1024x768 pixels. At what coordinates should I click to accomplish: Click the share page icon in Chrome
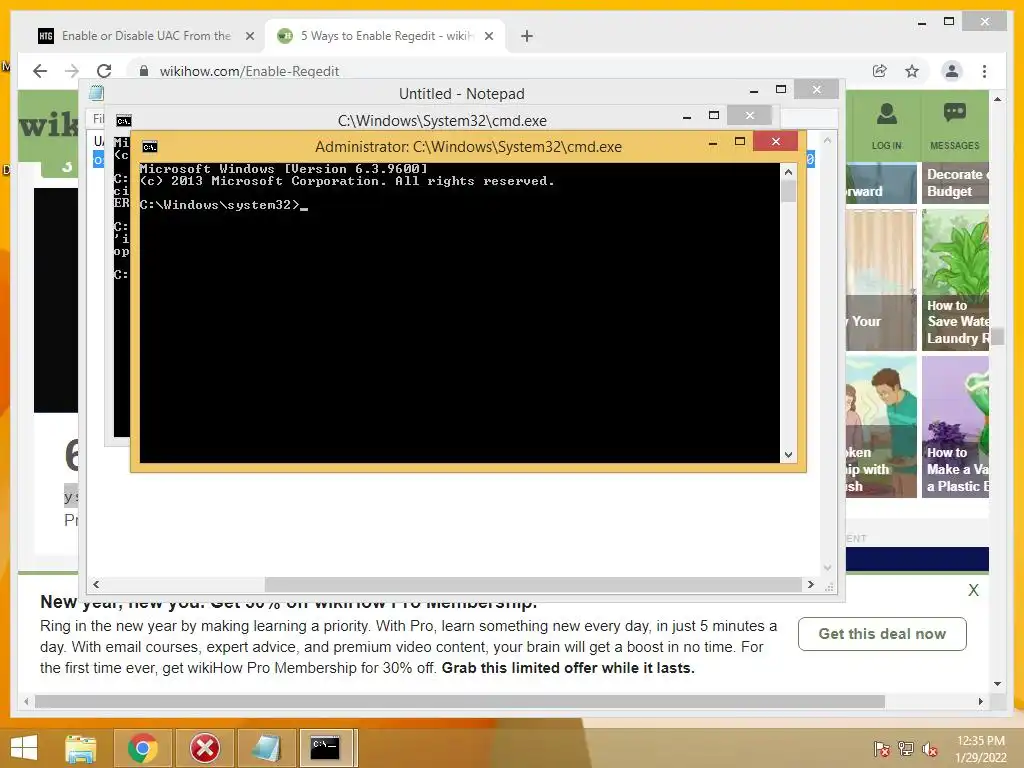point(880,71)
